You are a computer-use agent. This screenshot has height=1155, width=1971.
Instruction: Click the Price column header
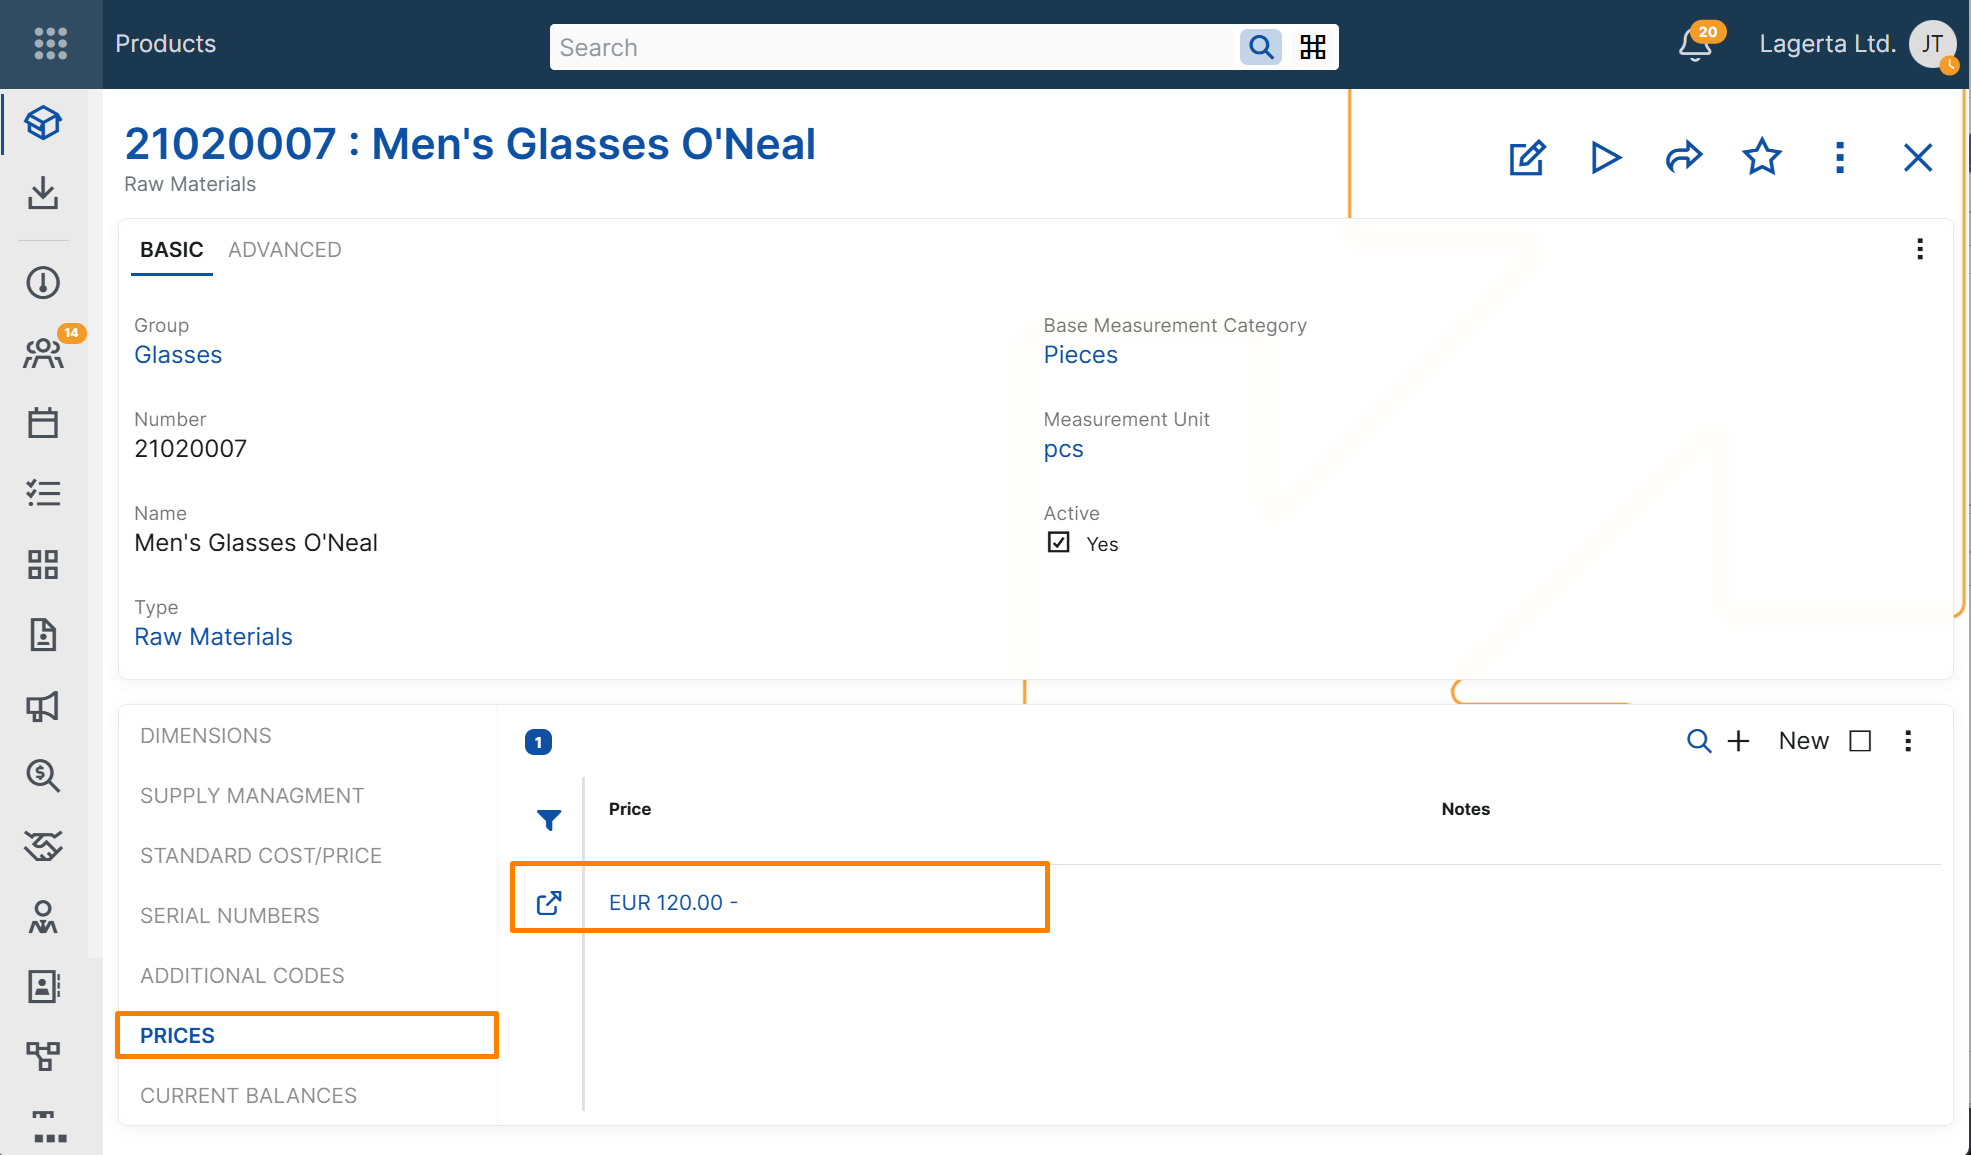pos(629,809)
